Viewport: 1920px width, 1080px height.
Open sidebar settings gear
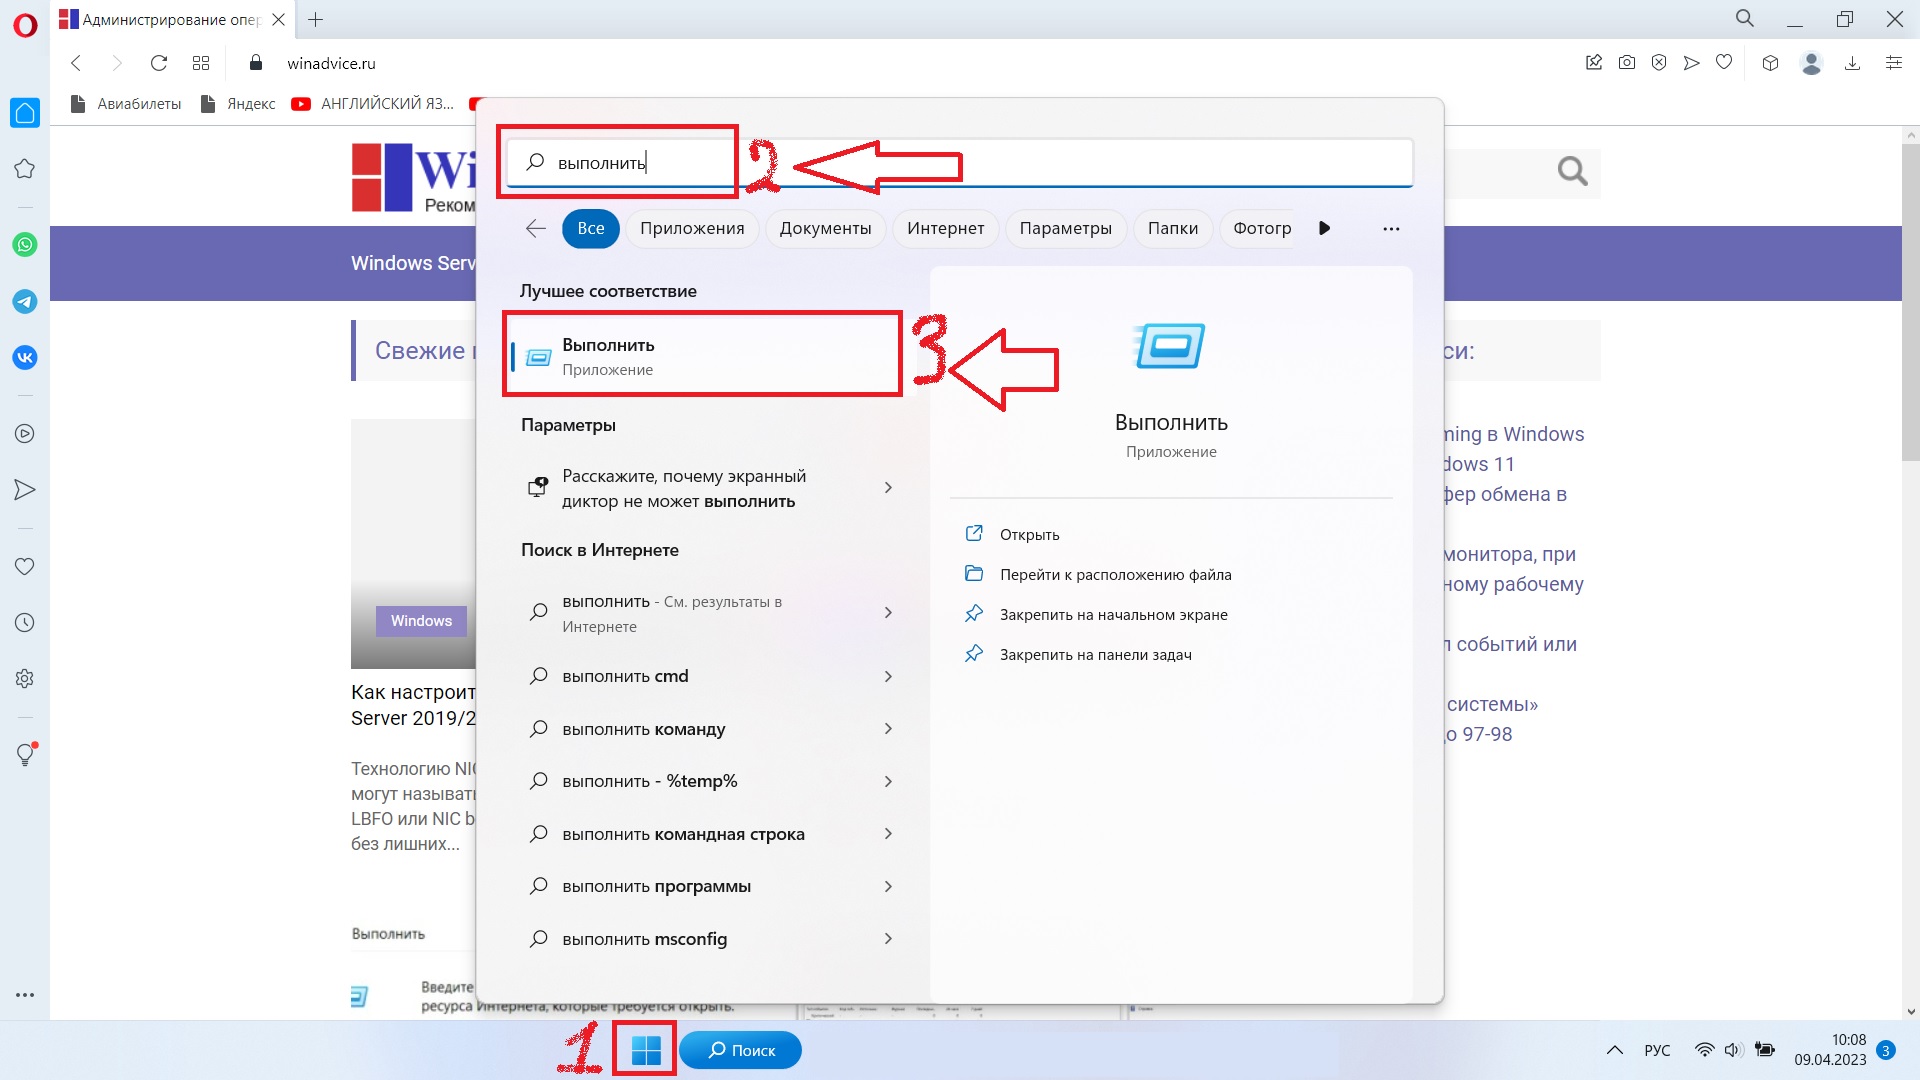25,678
